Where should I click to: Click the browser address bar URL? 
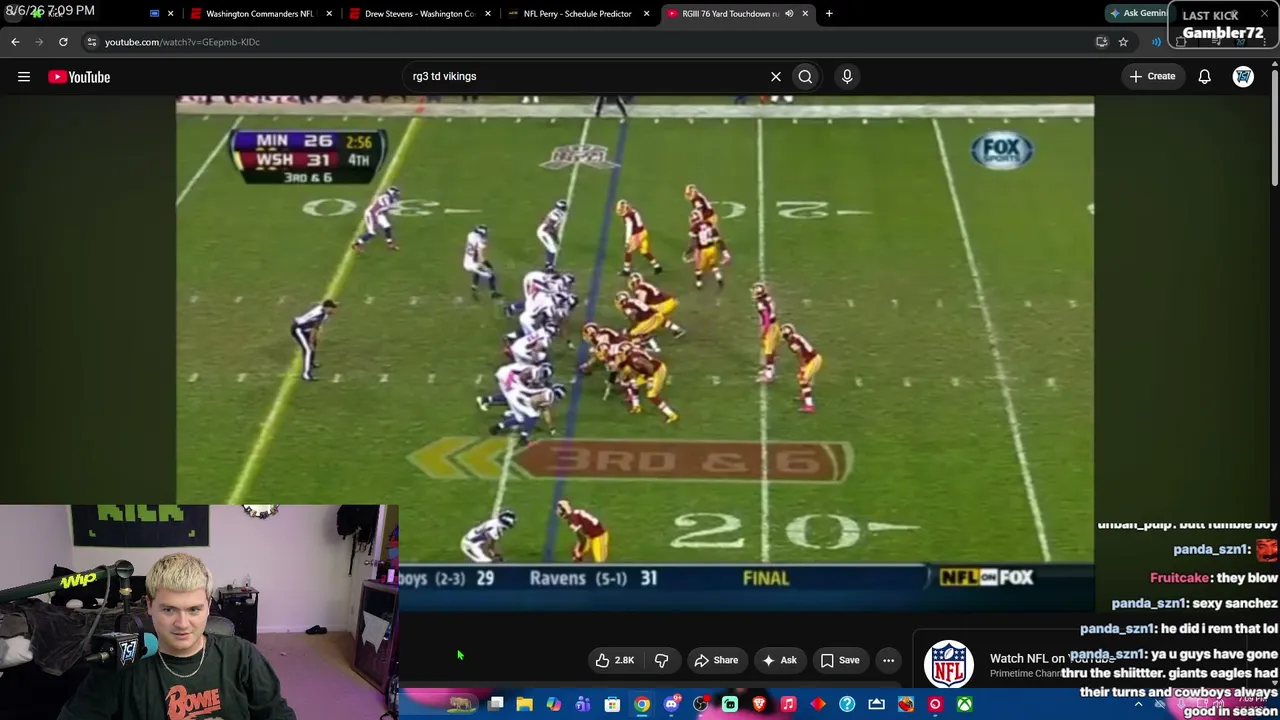click(x=182, y=42)
